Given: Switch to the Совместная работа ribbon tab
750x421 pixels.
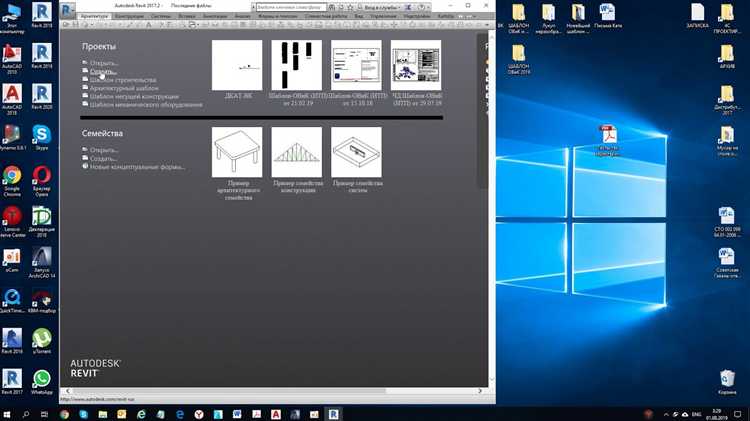Looking at the screenshot, I should 326,16.
